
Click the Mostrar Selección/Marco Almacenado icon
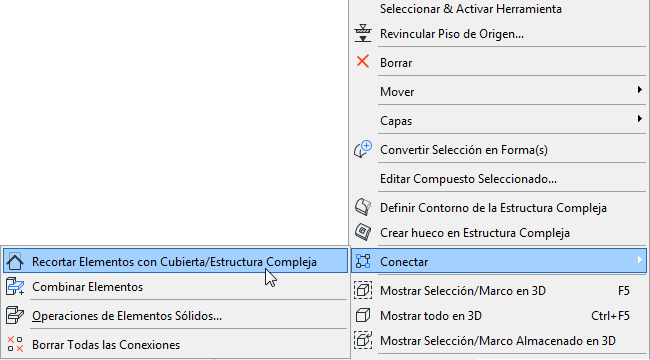363,340
